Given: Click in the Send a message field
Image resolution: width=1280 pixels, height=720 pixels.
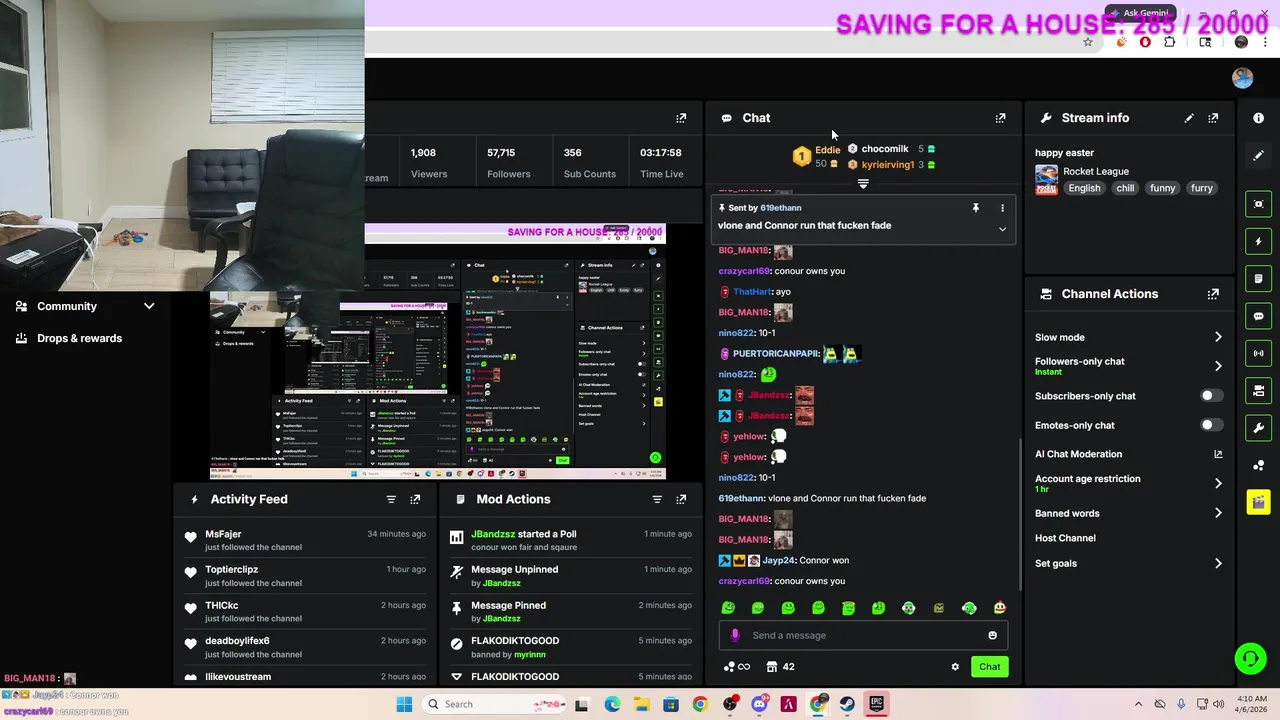Looking at the screenshot, I should 861,635.
